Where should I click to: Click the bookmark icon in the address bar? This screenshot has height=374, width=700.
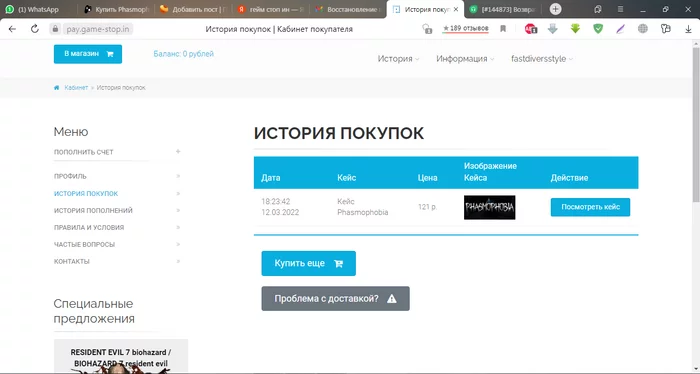coord(503,29)
